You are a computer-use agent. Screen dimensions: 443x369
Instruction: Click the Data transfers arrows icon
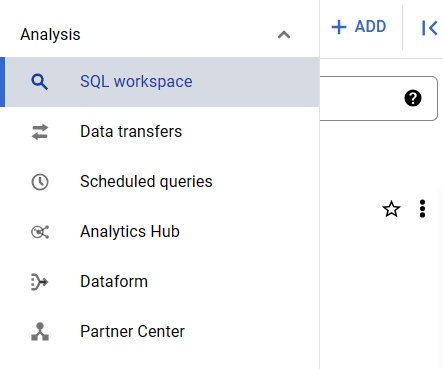click(40, 132)
